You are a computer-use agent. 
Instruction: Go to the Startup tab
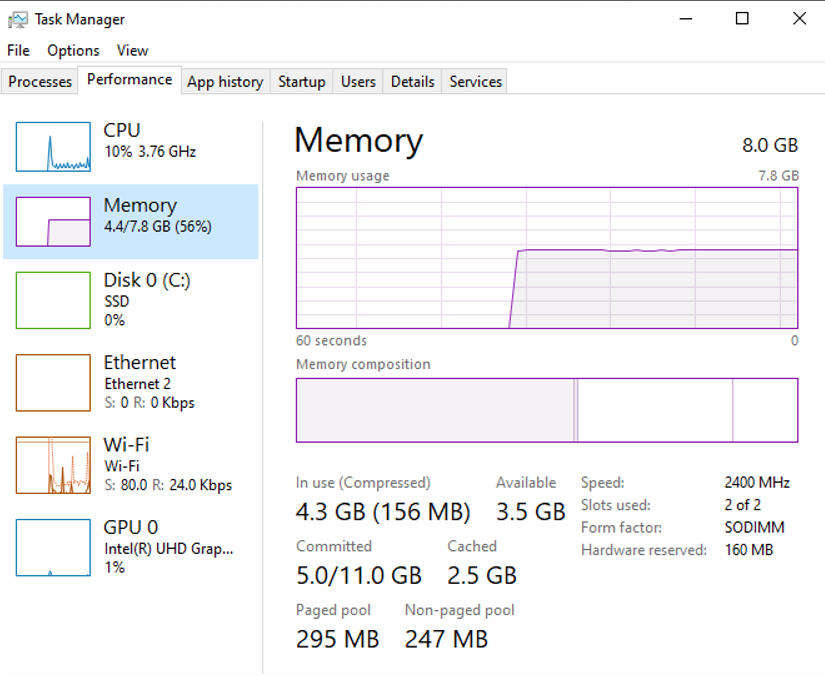[301, 82]
